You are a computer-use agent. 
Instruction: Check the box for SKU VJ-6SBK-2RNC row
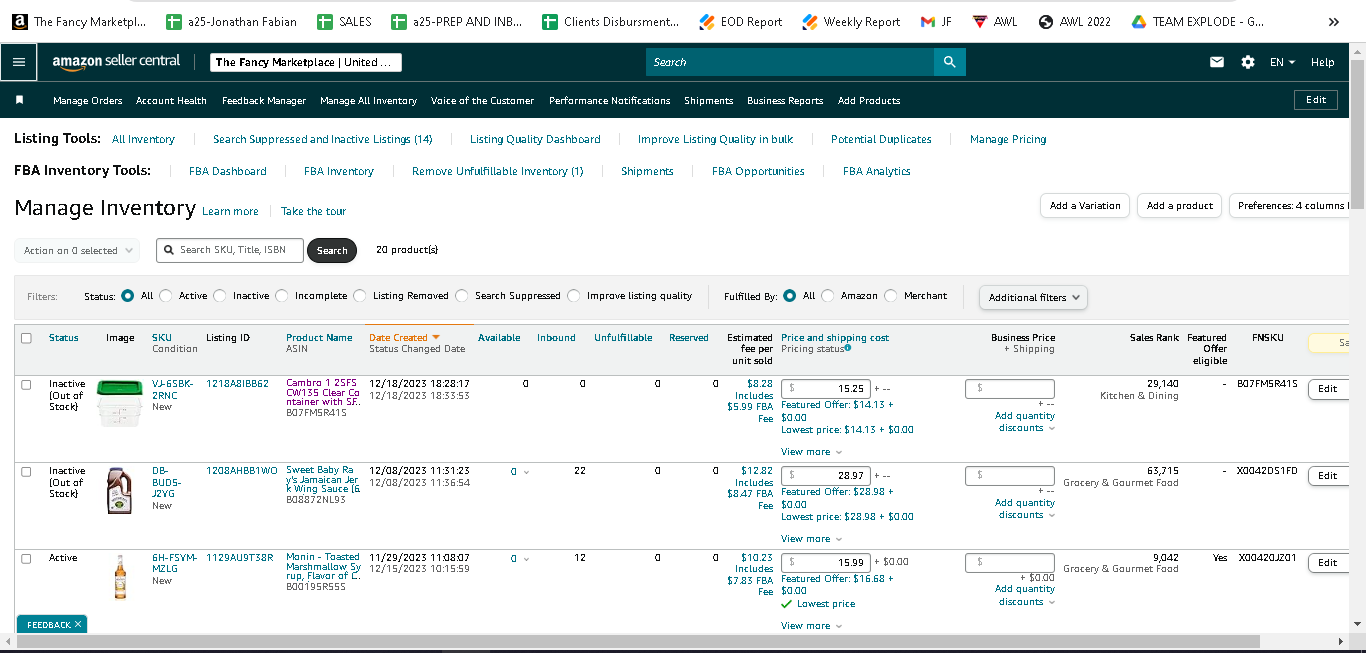click(26, 384)
